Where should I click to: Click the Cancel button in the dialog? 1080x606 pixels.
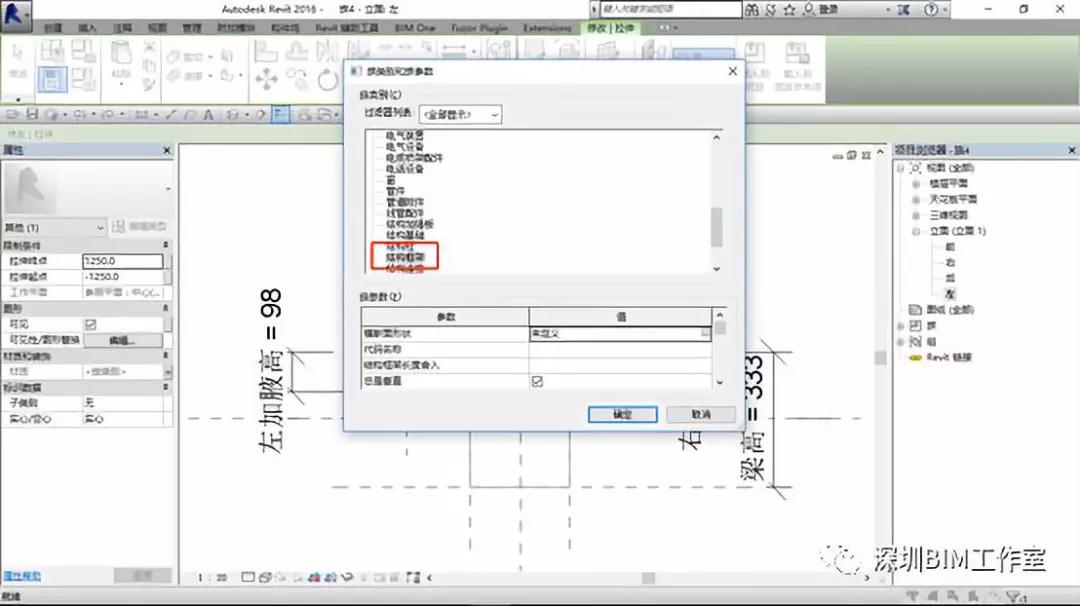(x=700, y=414)
